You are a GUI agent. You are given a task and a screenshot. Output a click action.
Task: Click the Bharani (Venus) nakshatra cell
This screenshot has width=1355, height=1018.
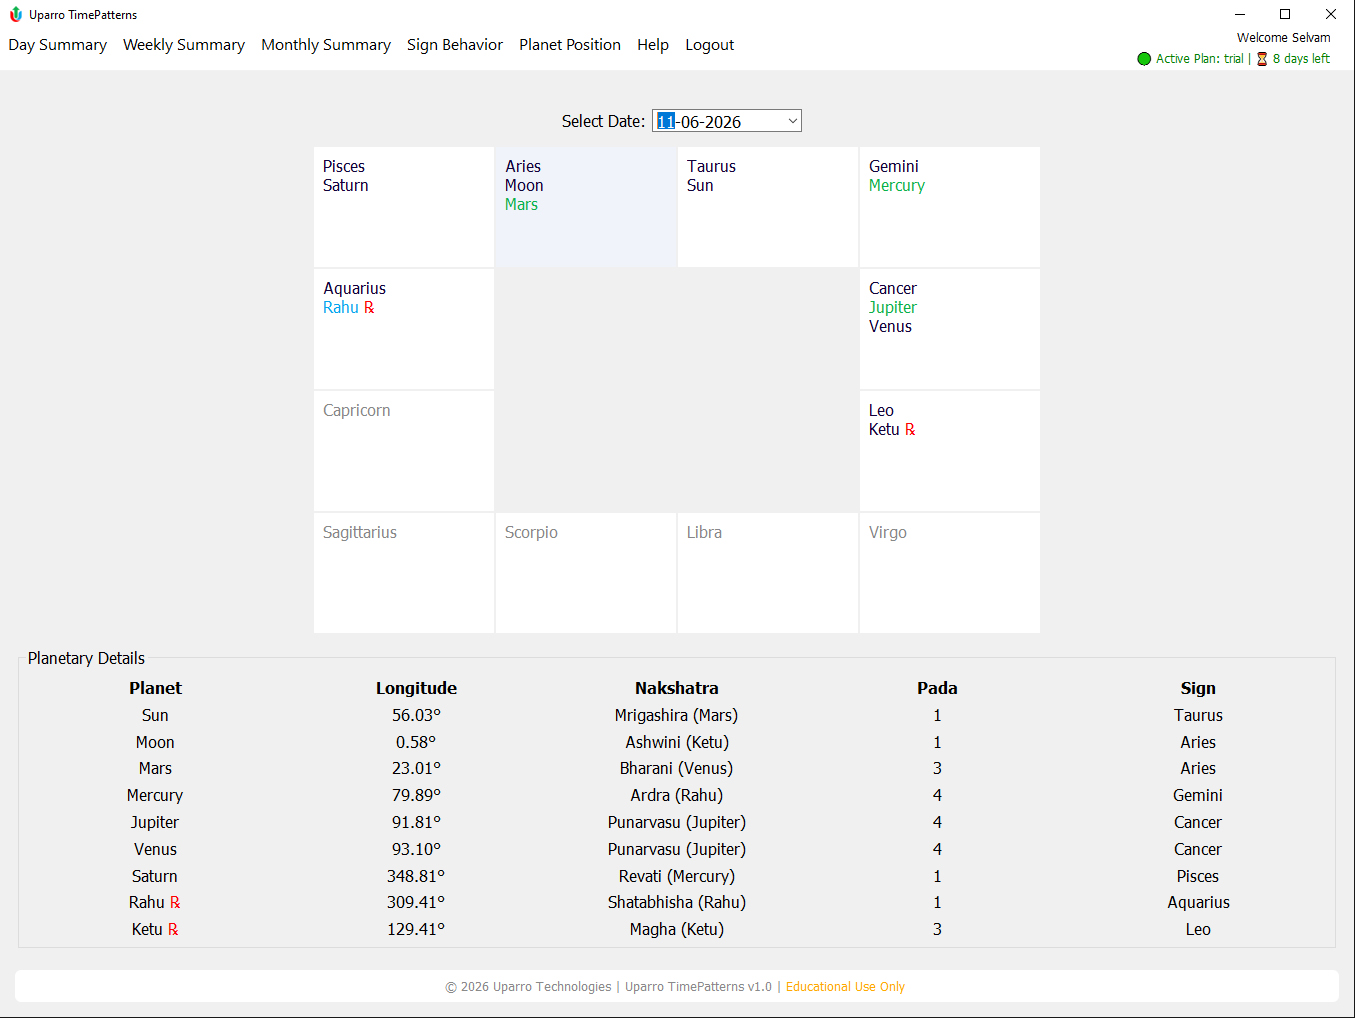click(x=677, y=768)
